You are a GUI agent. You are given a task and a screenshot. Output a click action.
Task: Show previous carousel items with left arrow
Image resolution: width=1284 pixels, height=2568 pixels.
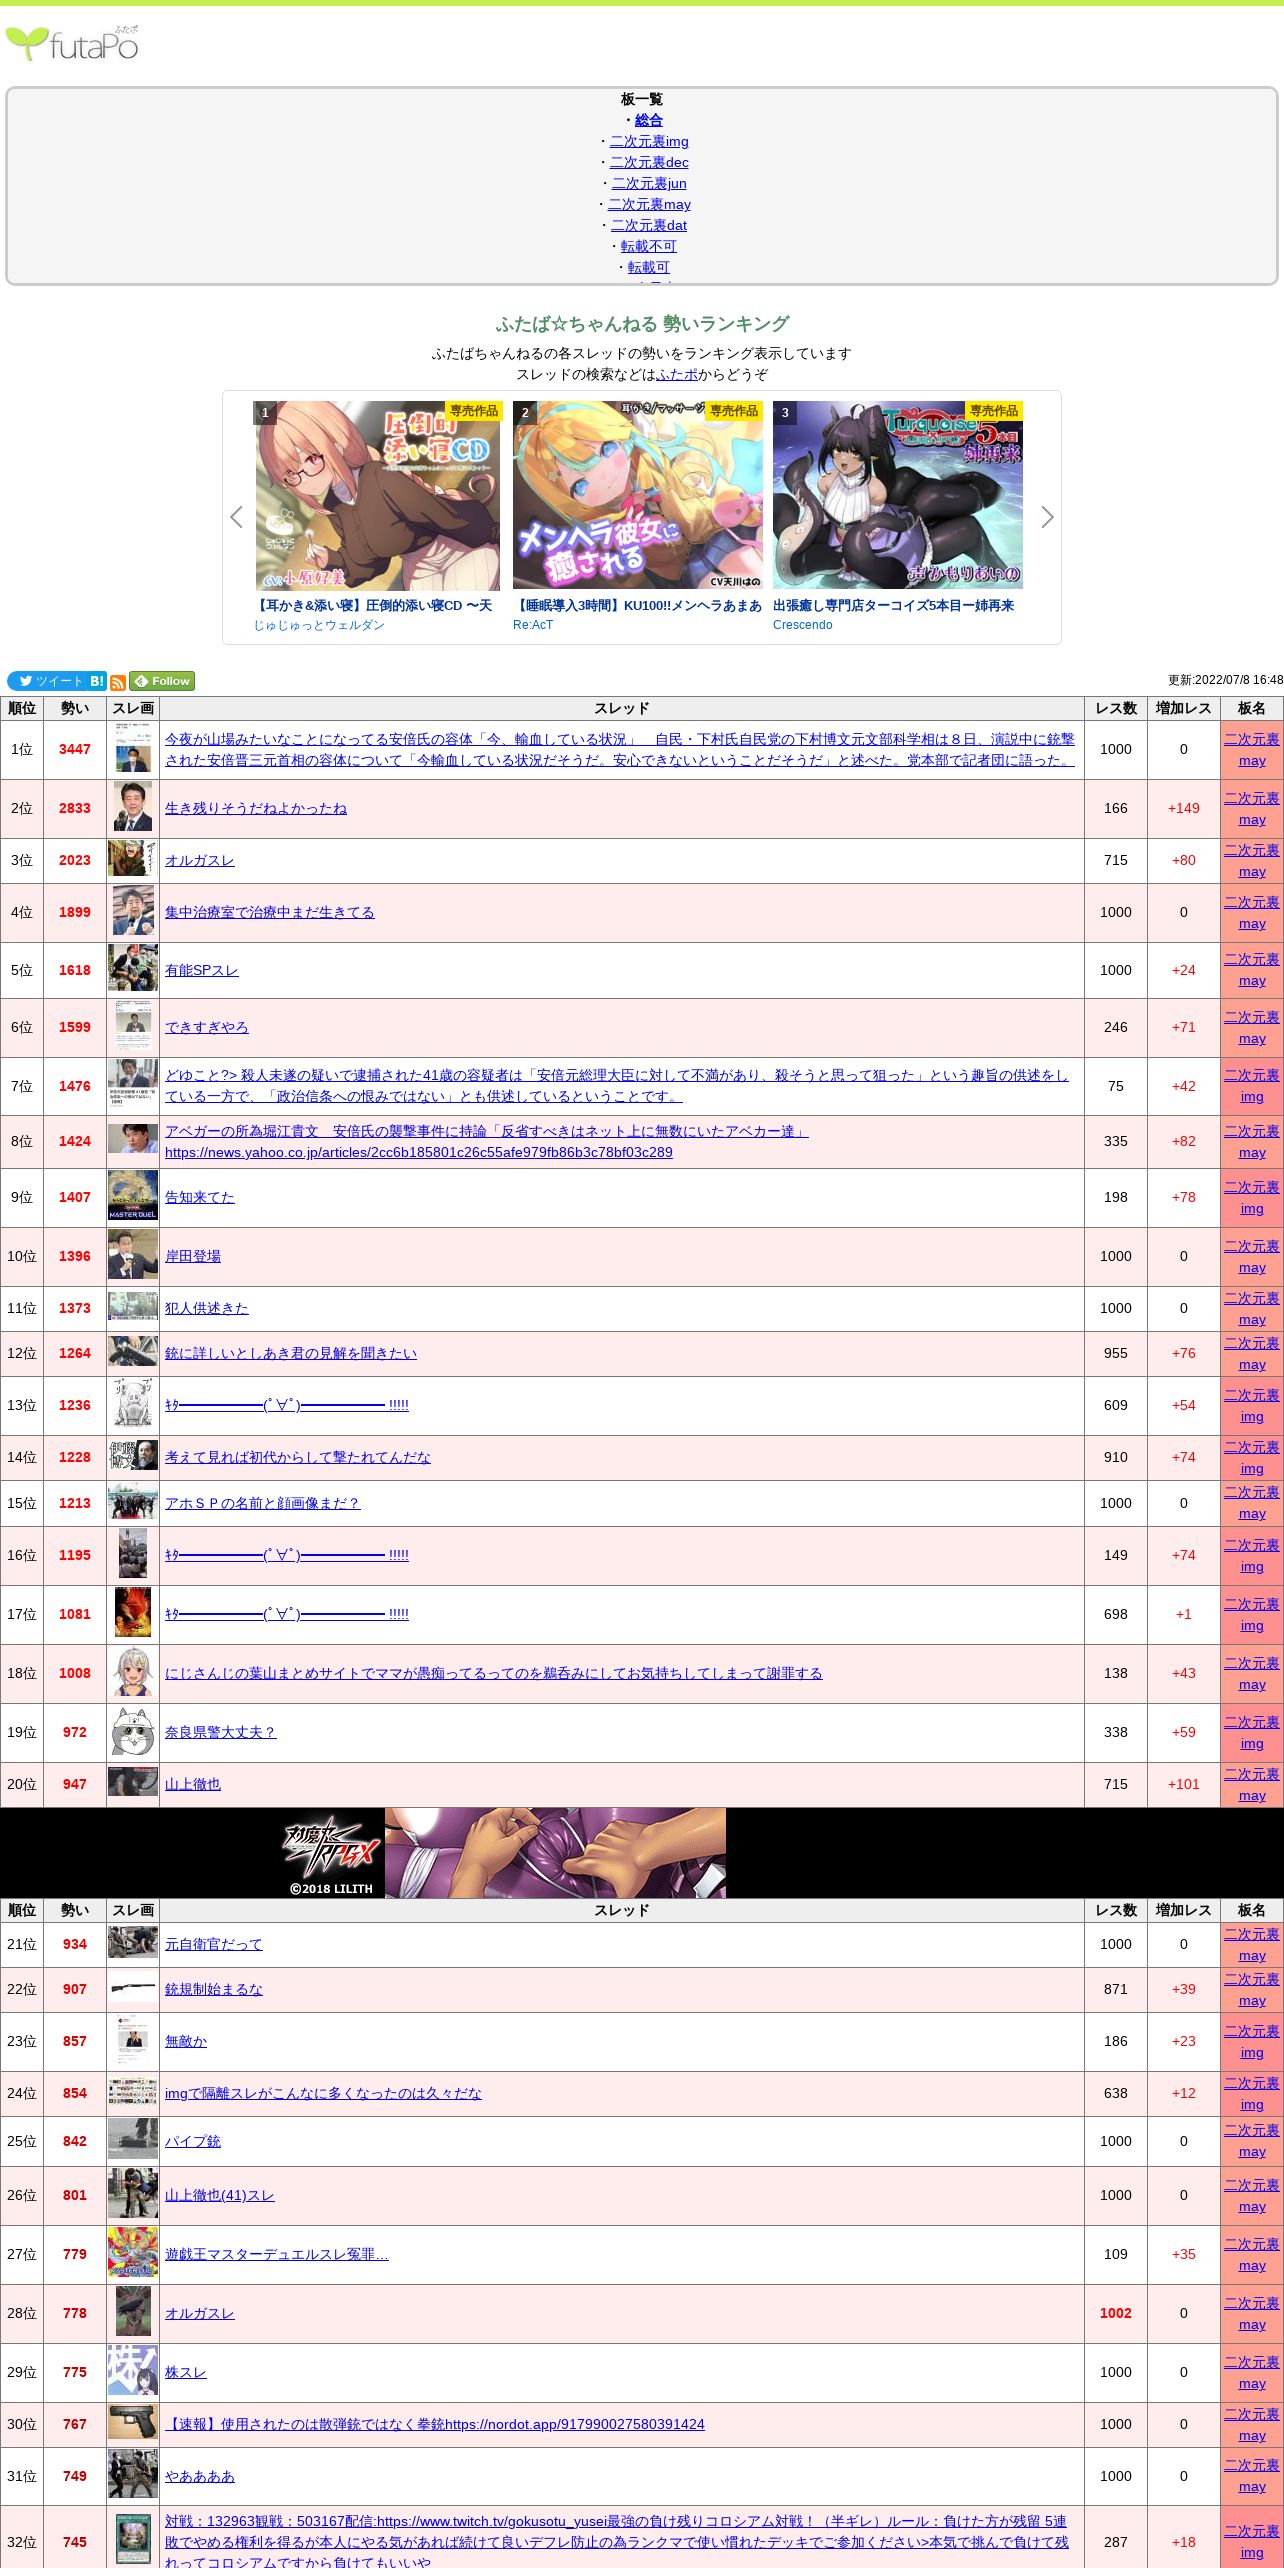click(236, 517)
